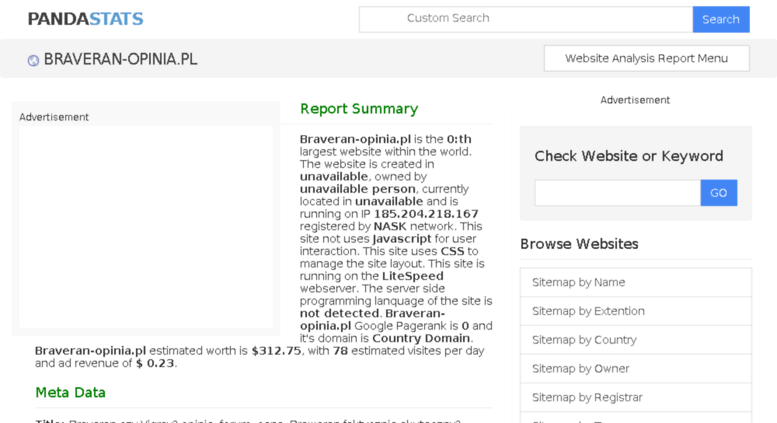
Task: Click the Meta Data heading
Action: [x=70, y=392]
